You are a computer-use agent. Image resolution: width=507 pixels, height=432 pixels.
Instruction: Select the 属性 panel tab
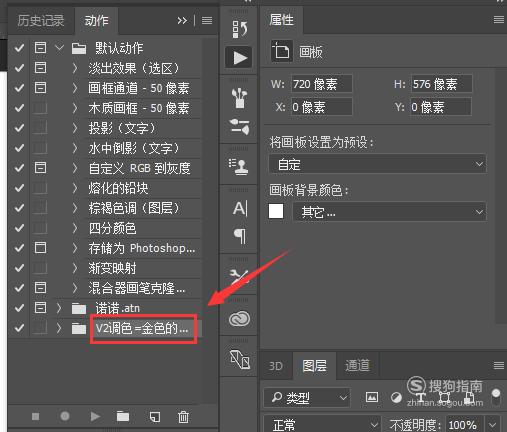[282, 20]
